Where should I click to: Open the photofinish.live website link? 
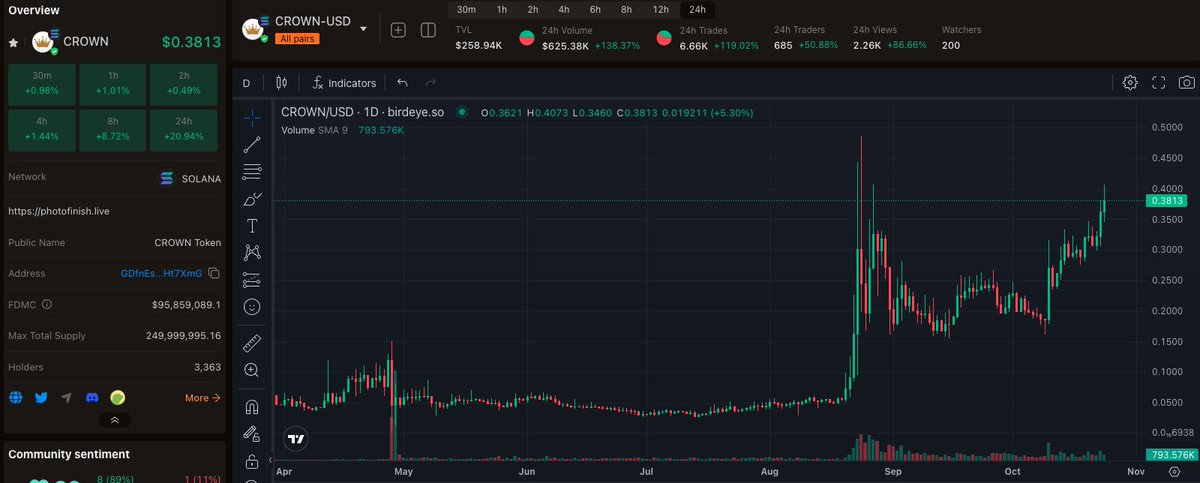[57, 211]
